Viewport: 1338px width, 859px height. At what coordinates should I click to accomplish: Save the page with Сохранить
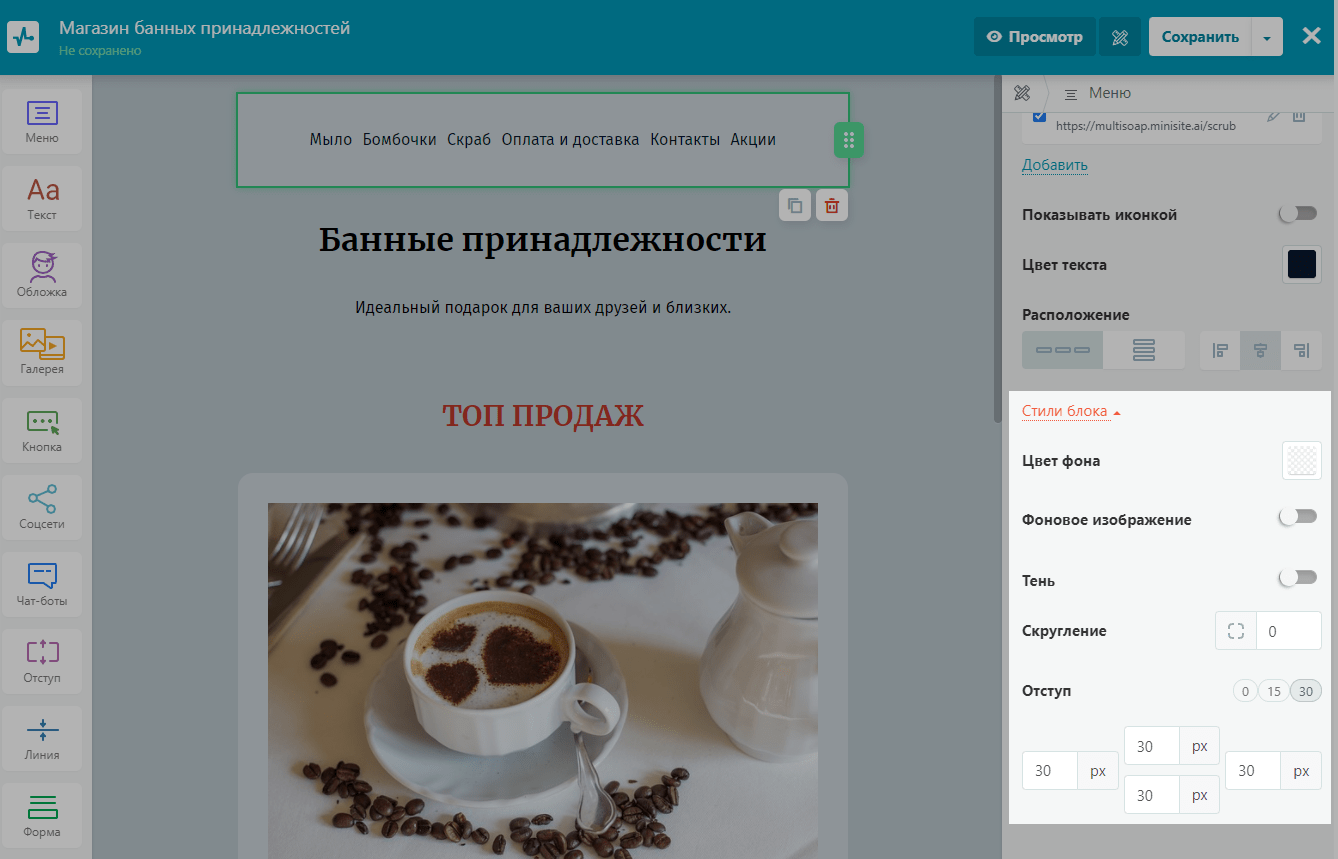1200,37
